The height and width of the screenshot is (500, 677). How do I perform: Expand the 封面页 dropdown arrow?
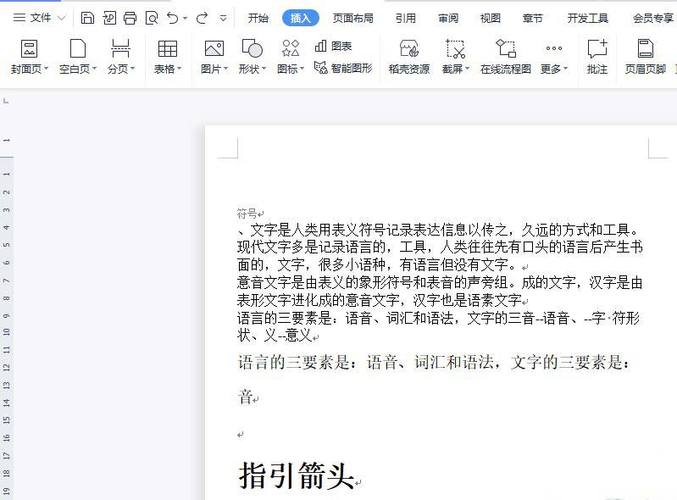tap(46, 69)
